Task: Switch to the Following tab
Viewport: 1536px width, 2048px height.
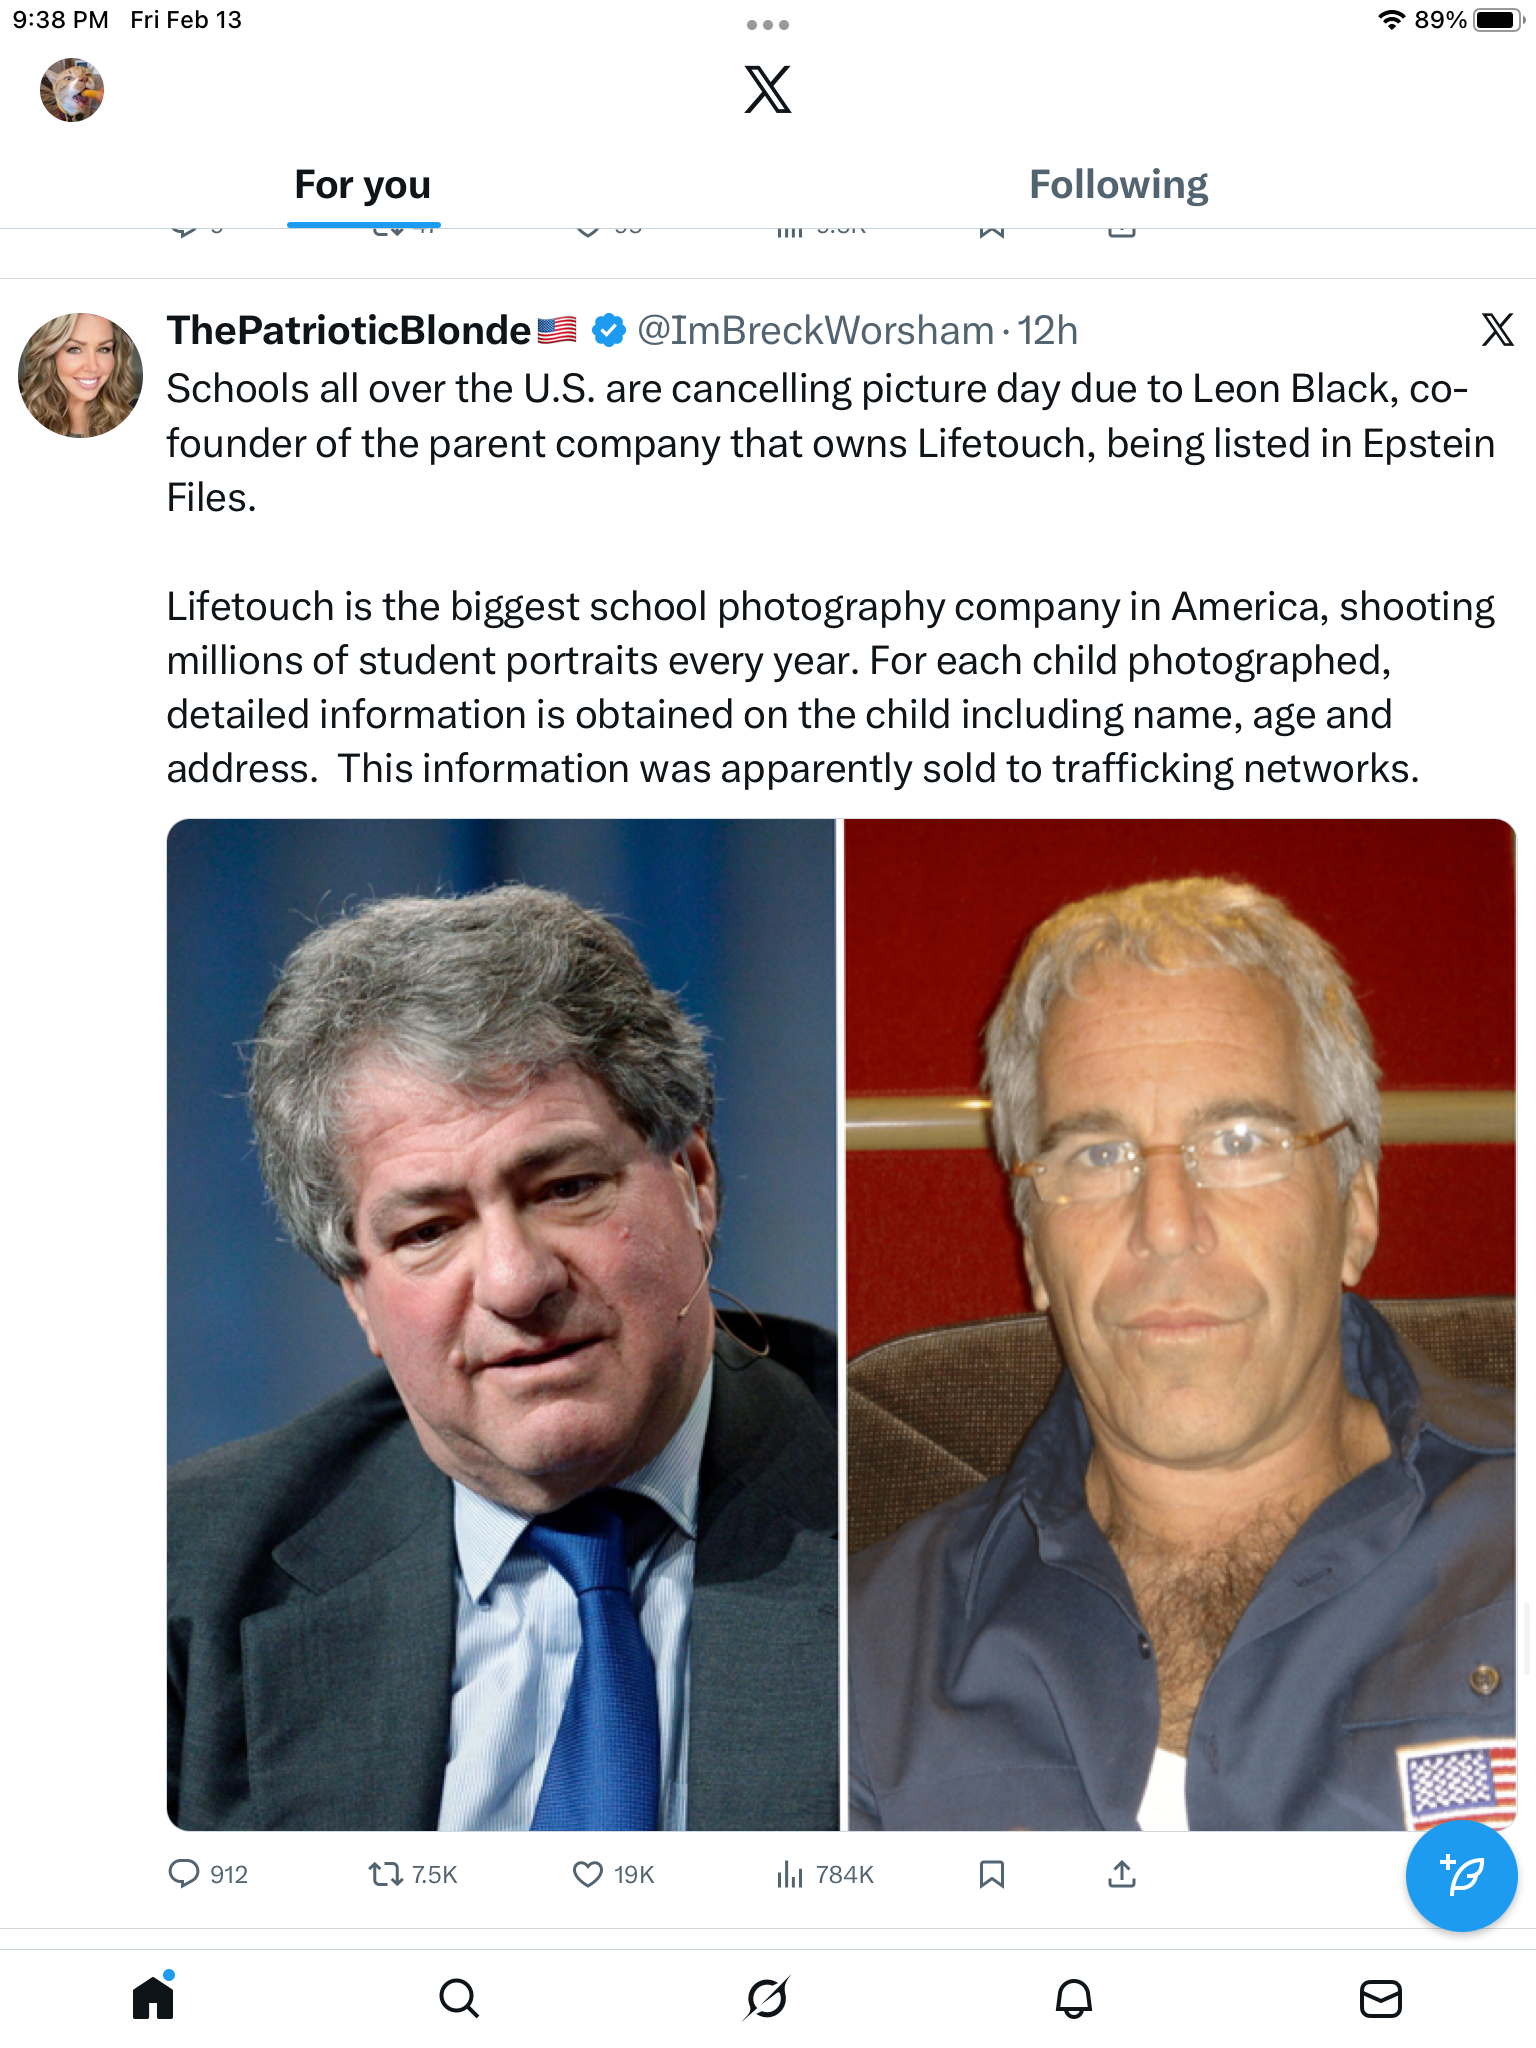Action: pyautogui.click(x=1118, y=185)
